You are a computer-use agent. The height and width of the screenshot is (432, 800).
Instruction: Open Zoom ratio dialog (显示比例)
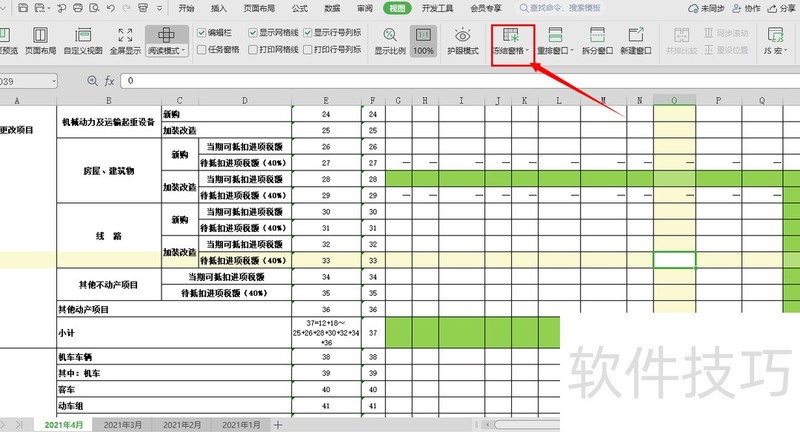(x=390, y=41)
